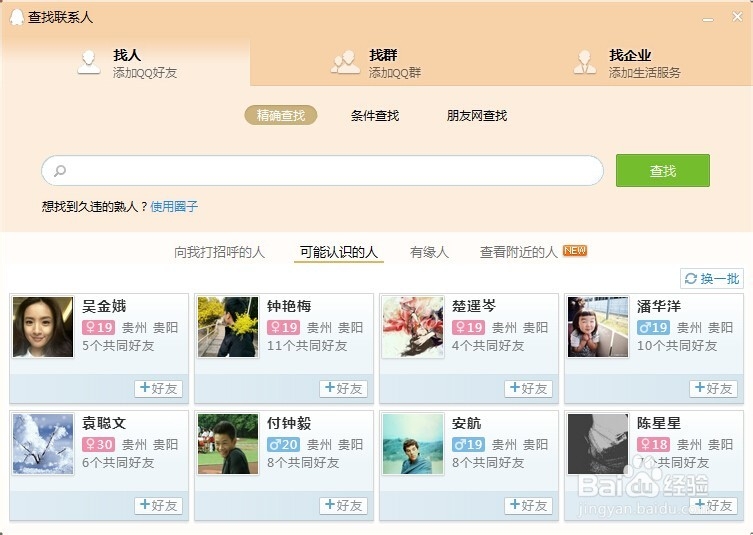The image size is (753, 535).
Task: Click 8个共同好友 under 安航
Action: coord(488,463)
